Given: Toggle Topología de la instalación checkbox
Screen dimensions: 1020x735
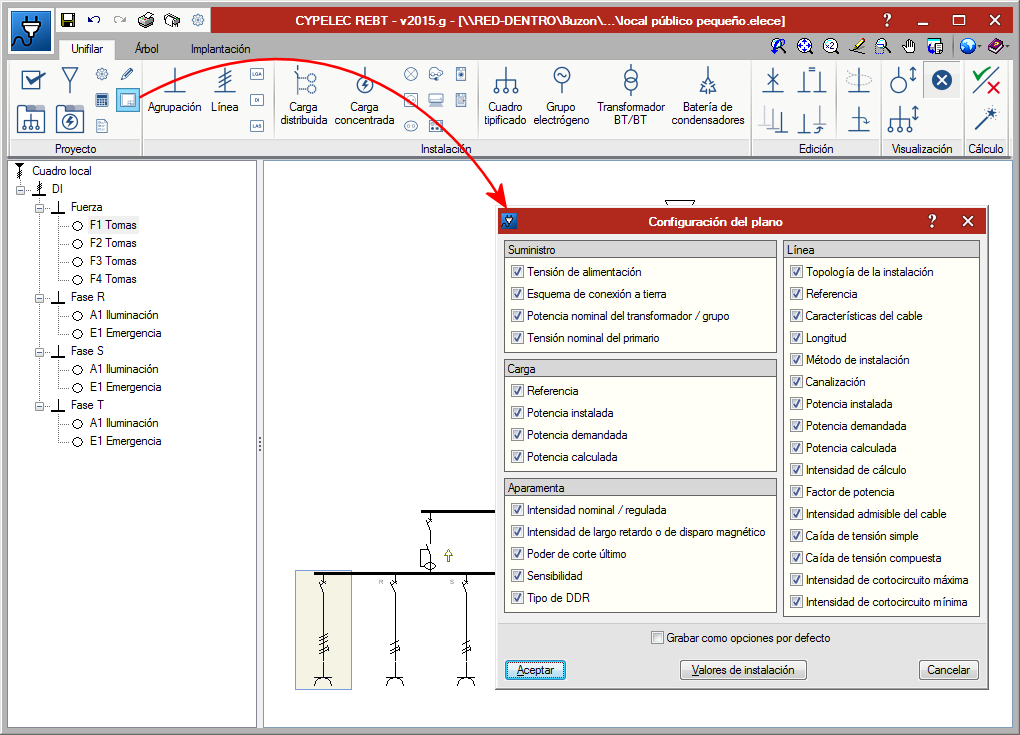Looking at the screenshot, I should click(796, 271).
